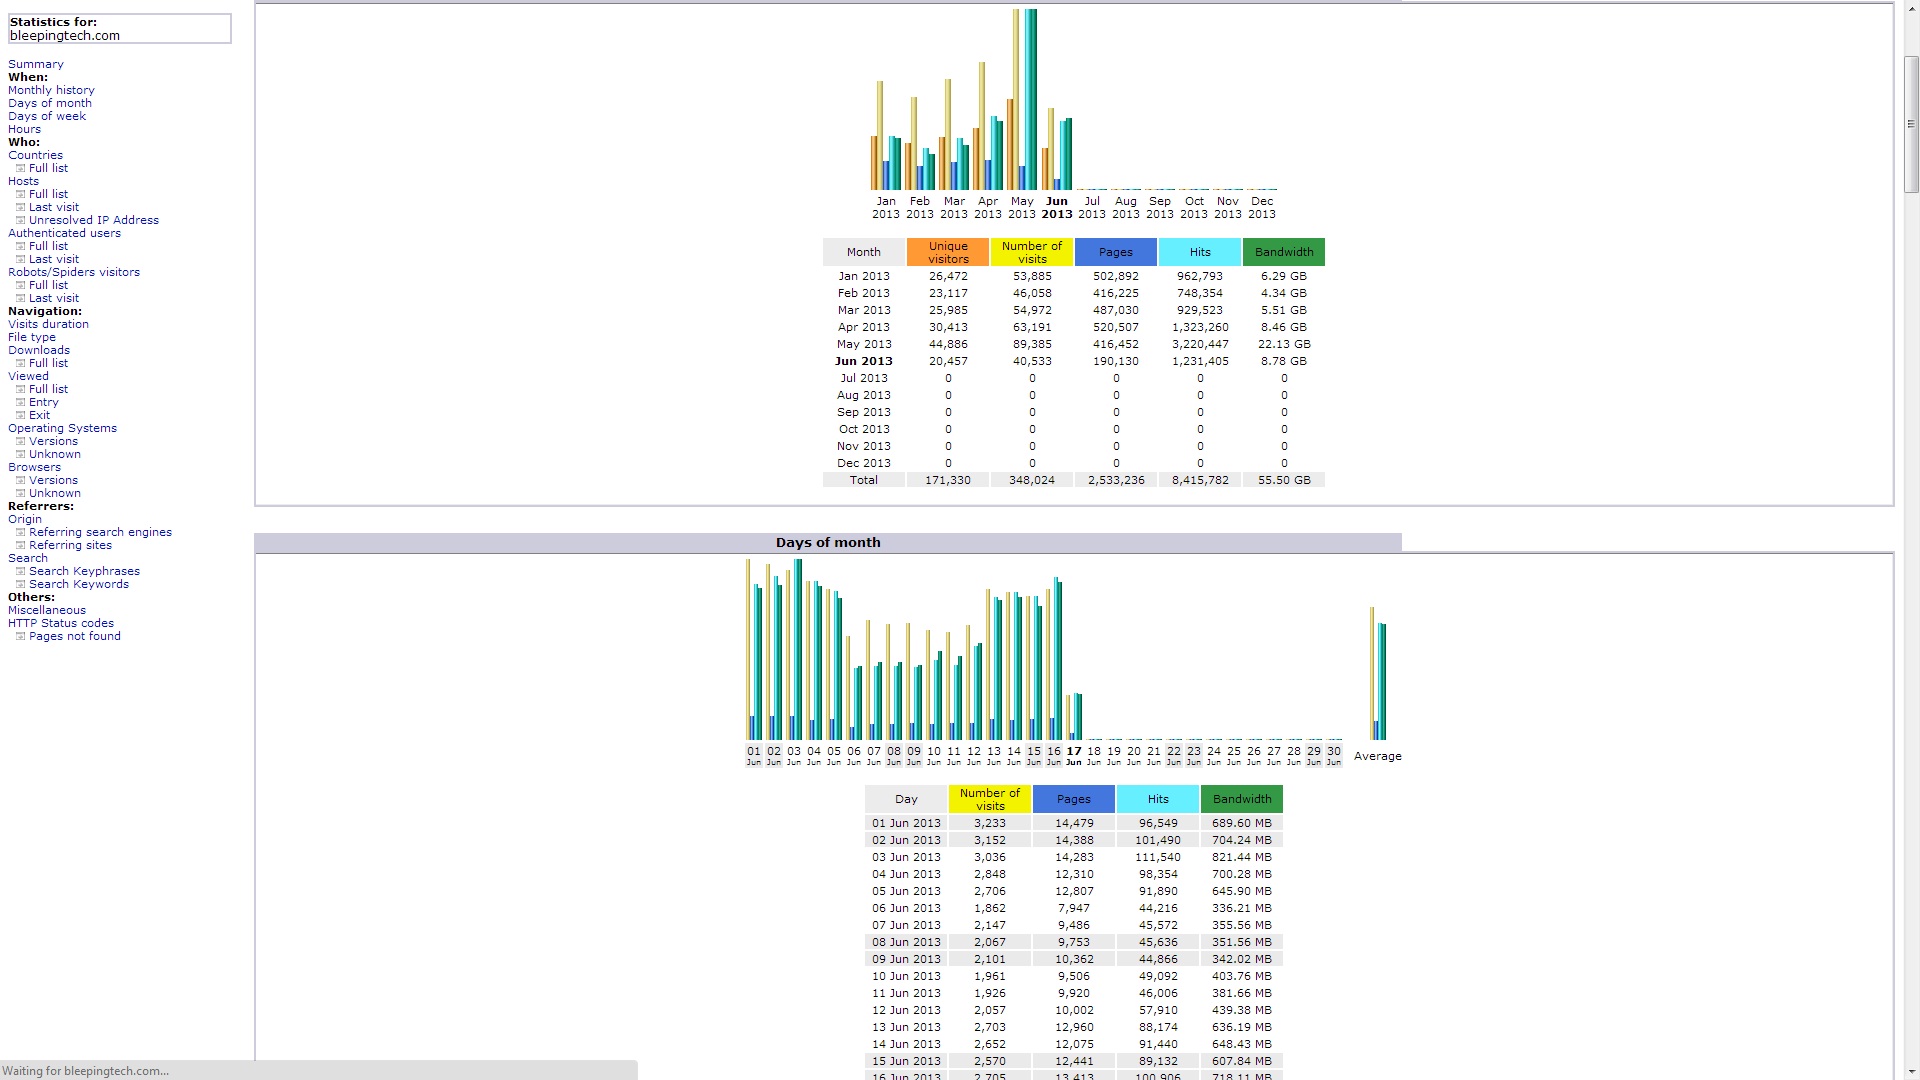1920x1080 pixels.
Task: Open Robots/Spiders visitors link
Action: tap(74, 272)
